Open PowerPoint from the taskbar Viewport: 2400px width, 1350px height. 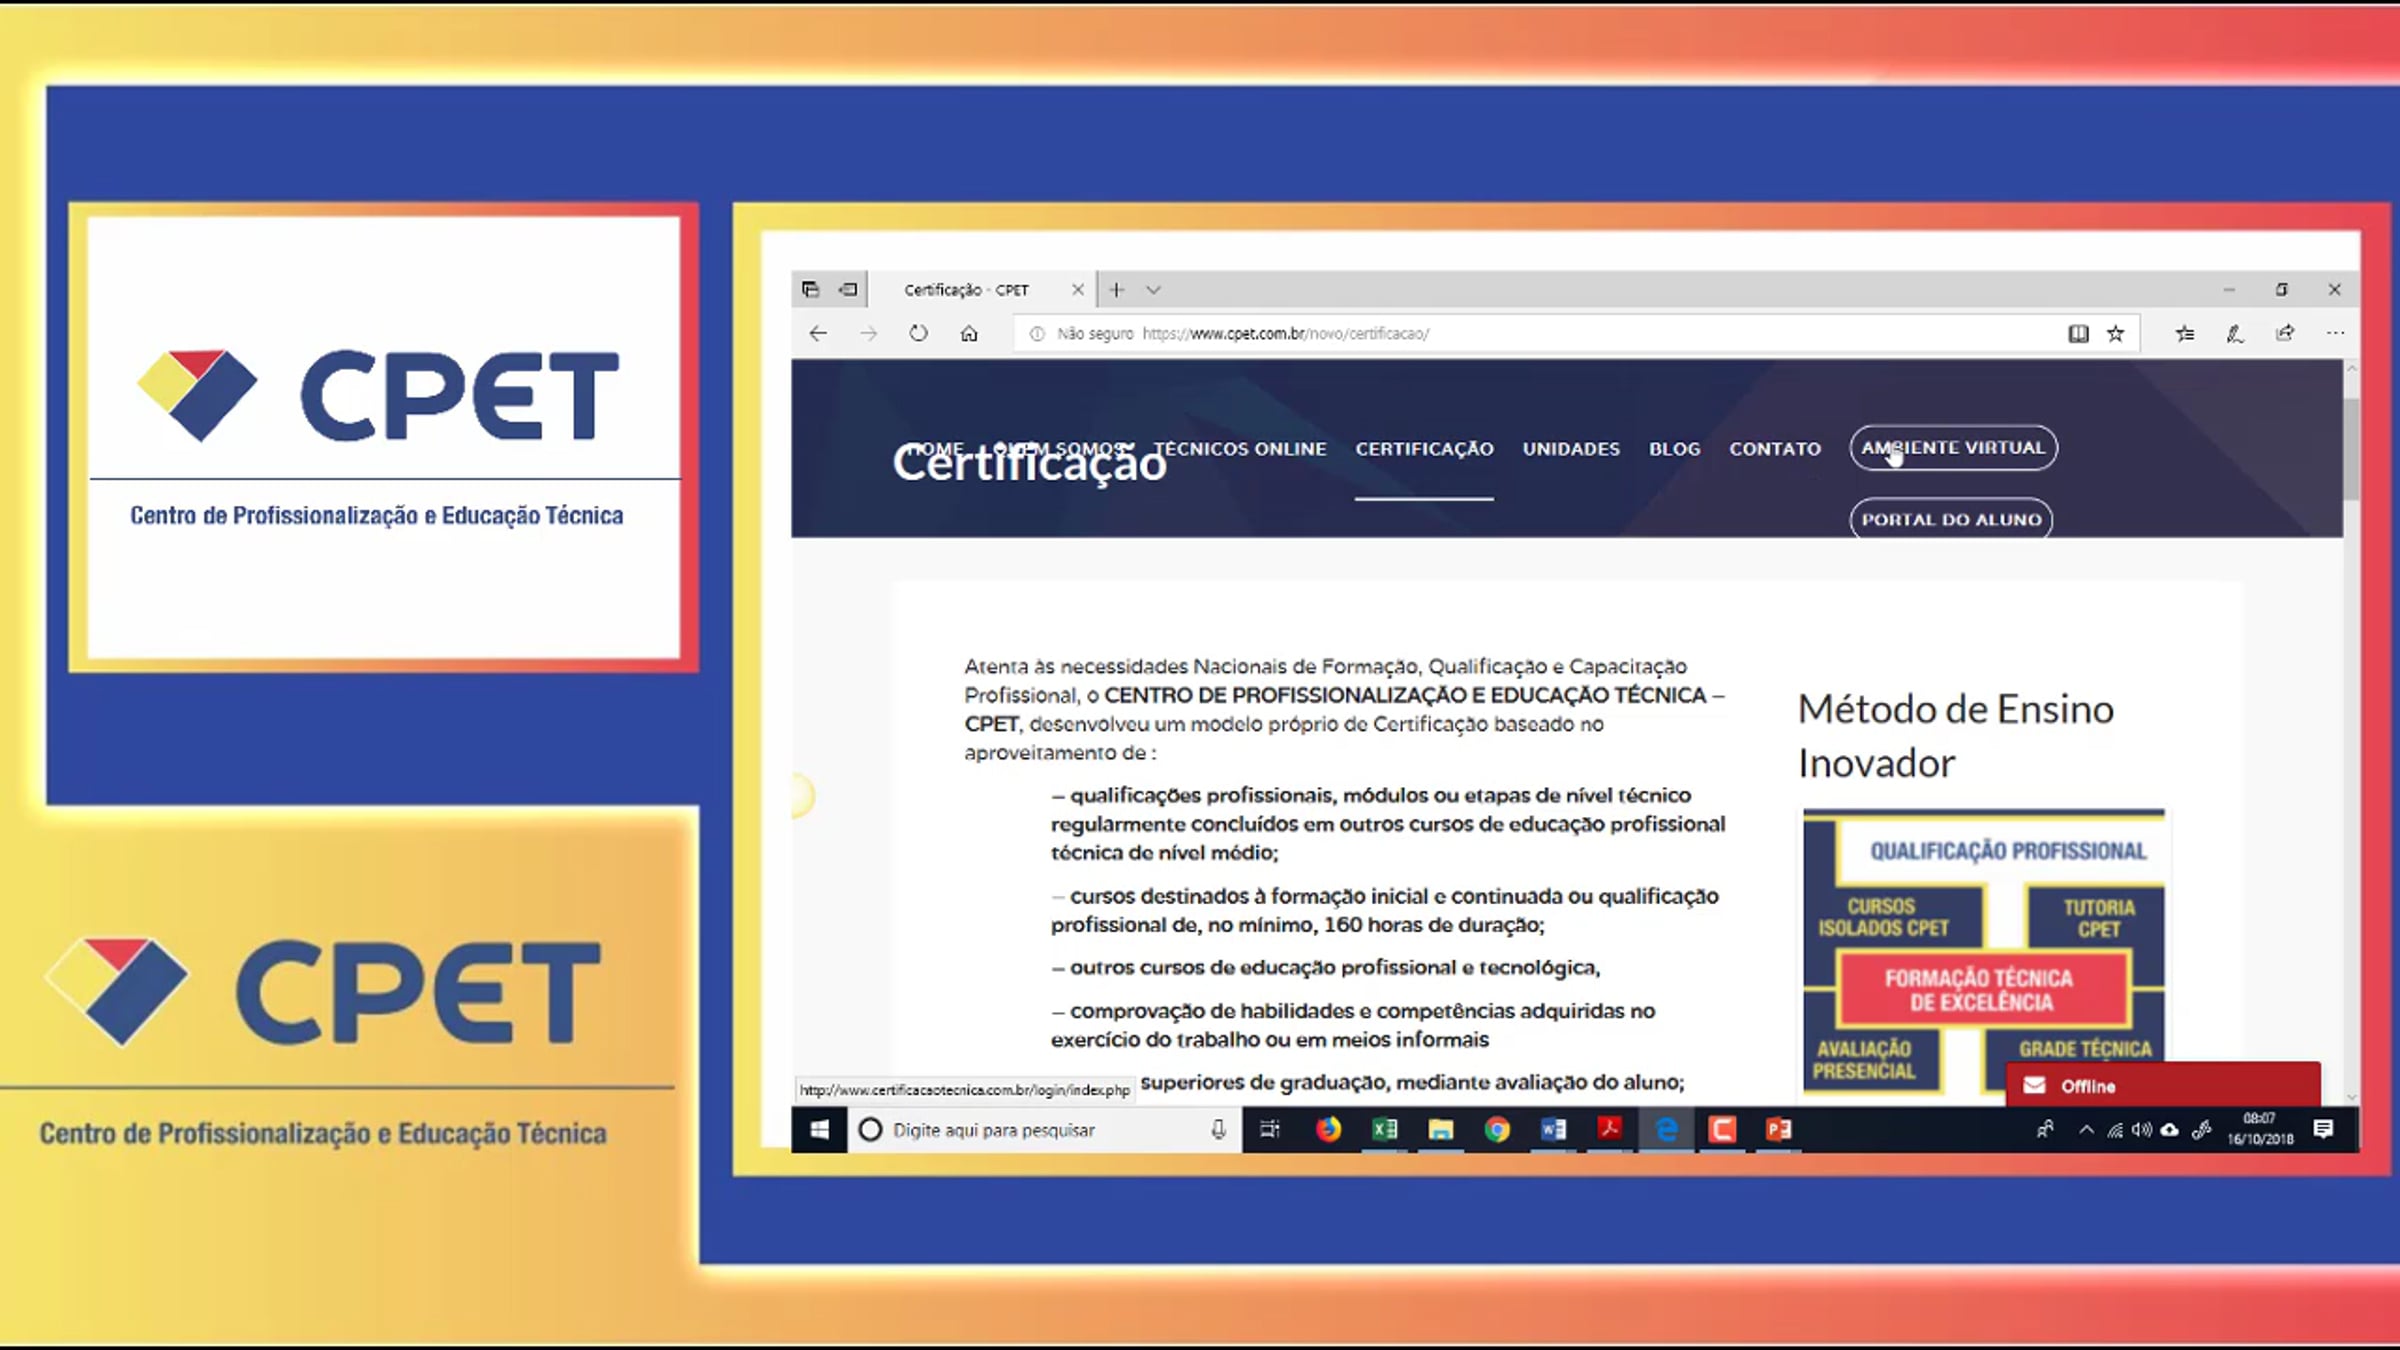(x=1778, y=1130)
